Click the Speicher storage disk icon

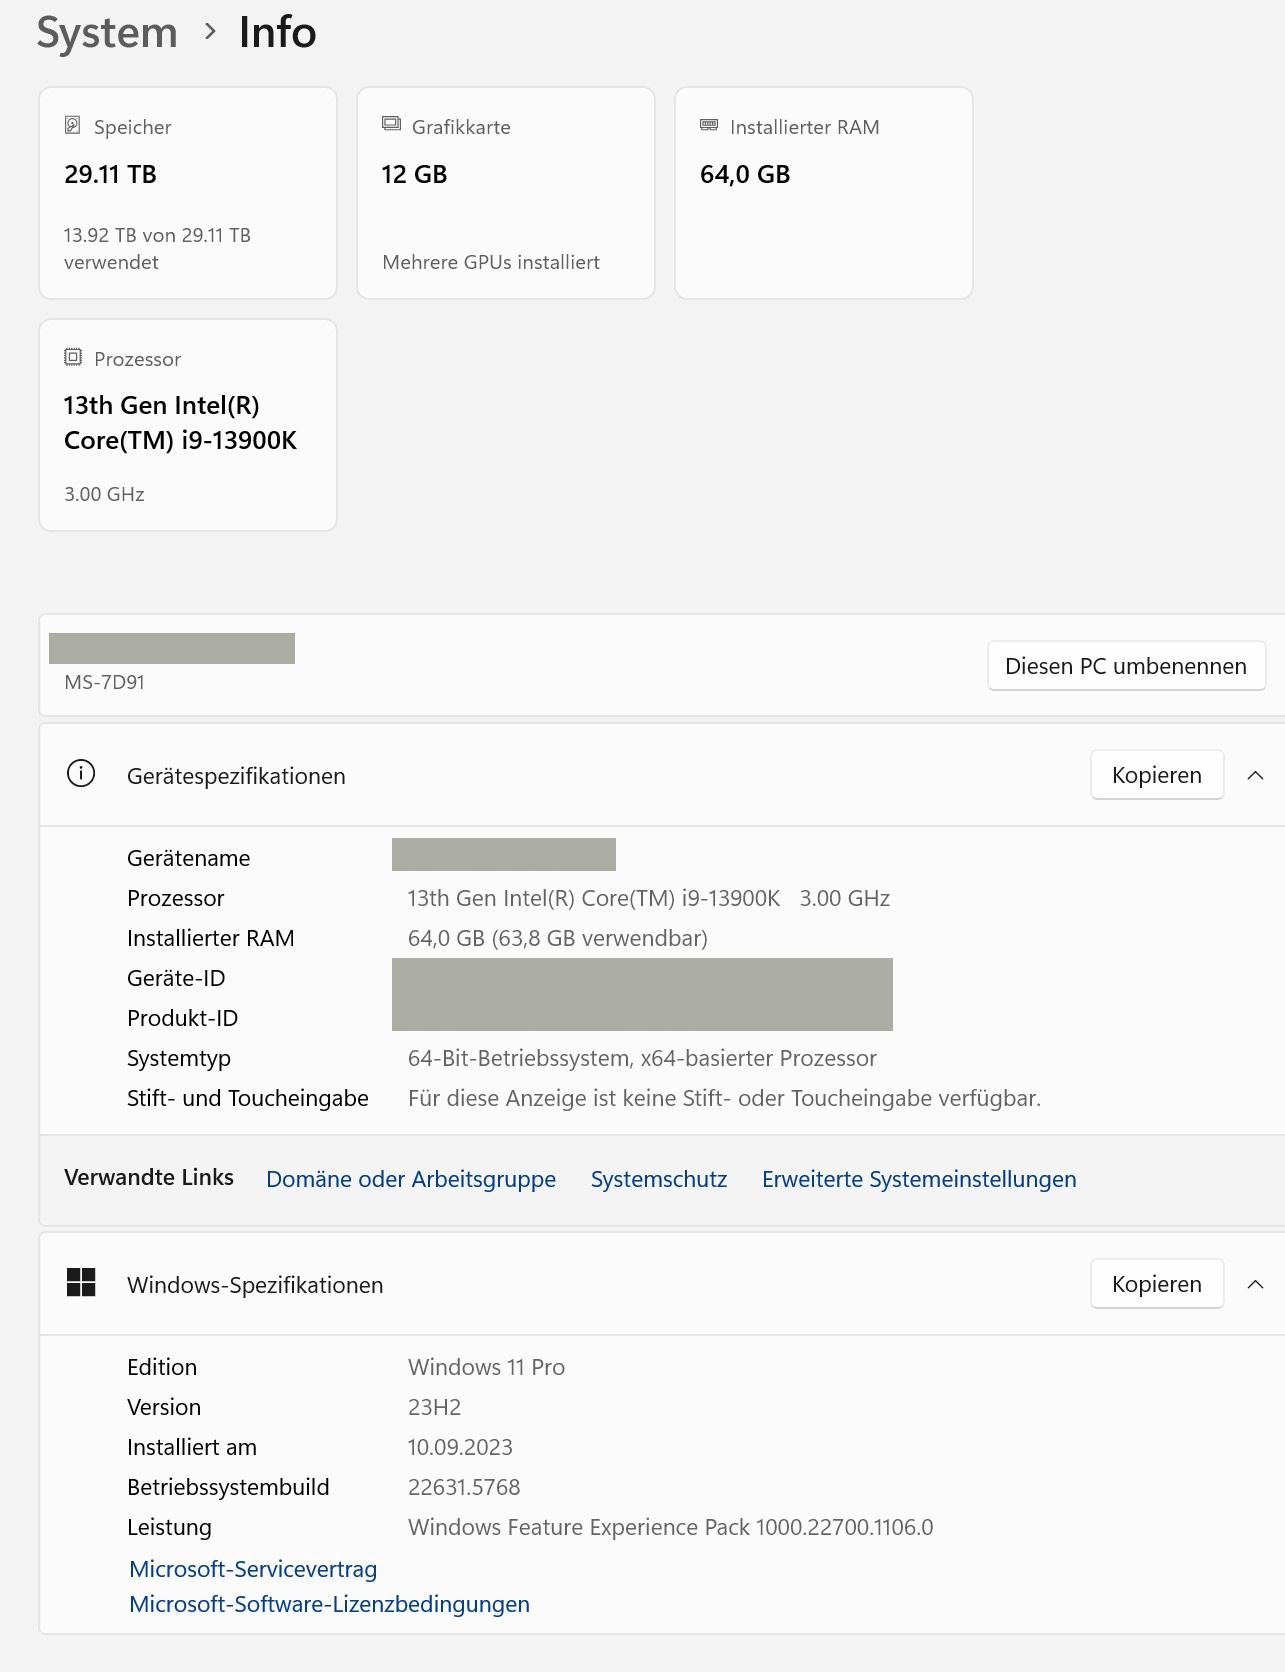click(72, 125)
